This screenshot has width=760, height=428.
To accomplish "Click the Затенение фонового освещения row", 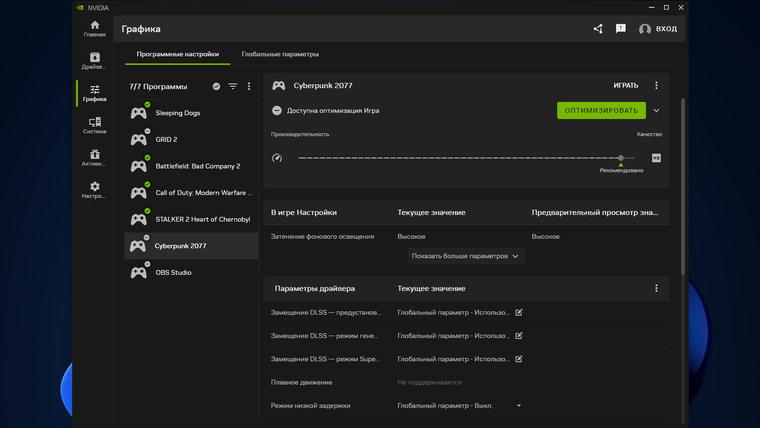I will tap(466, 237).
